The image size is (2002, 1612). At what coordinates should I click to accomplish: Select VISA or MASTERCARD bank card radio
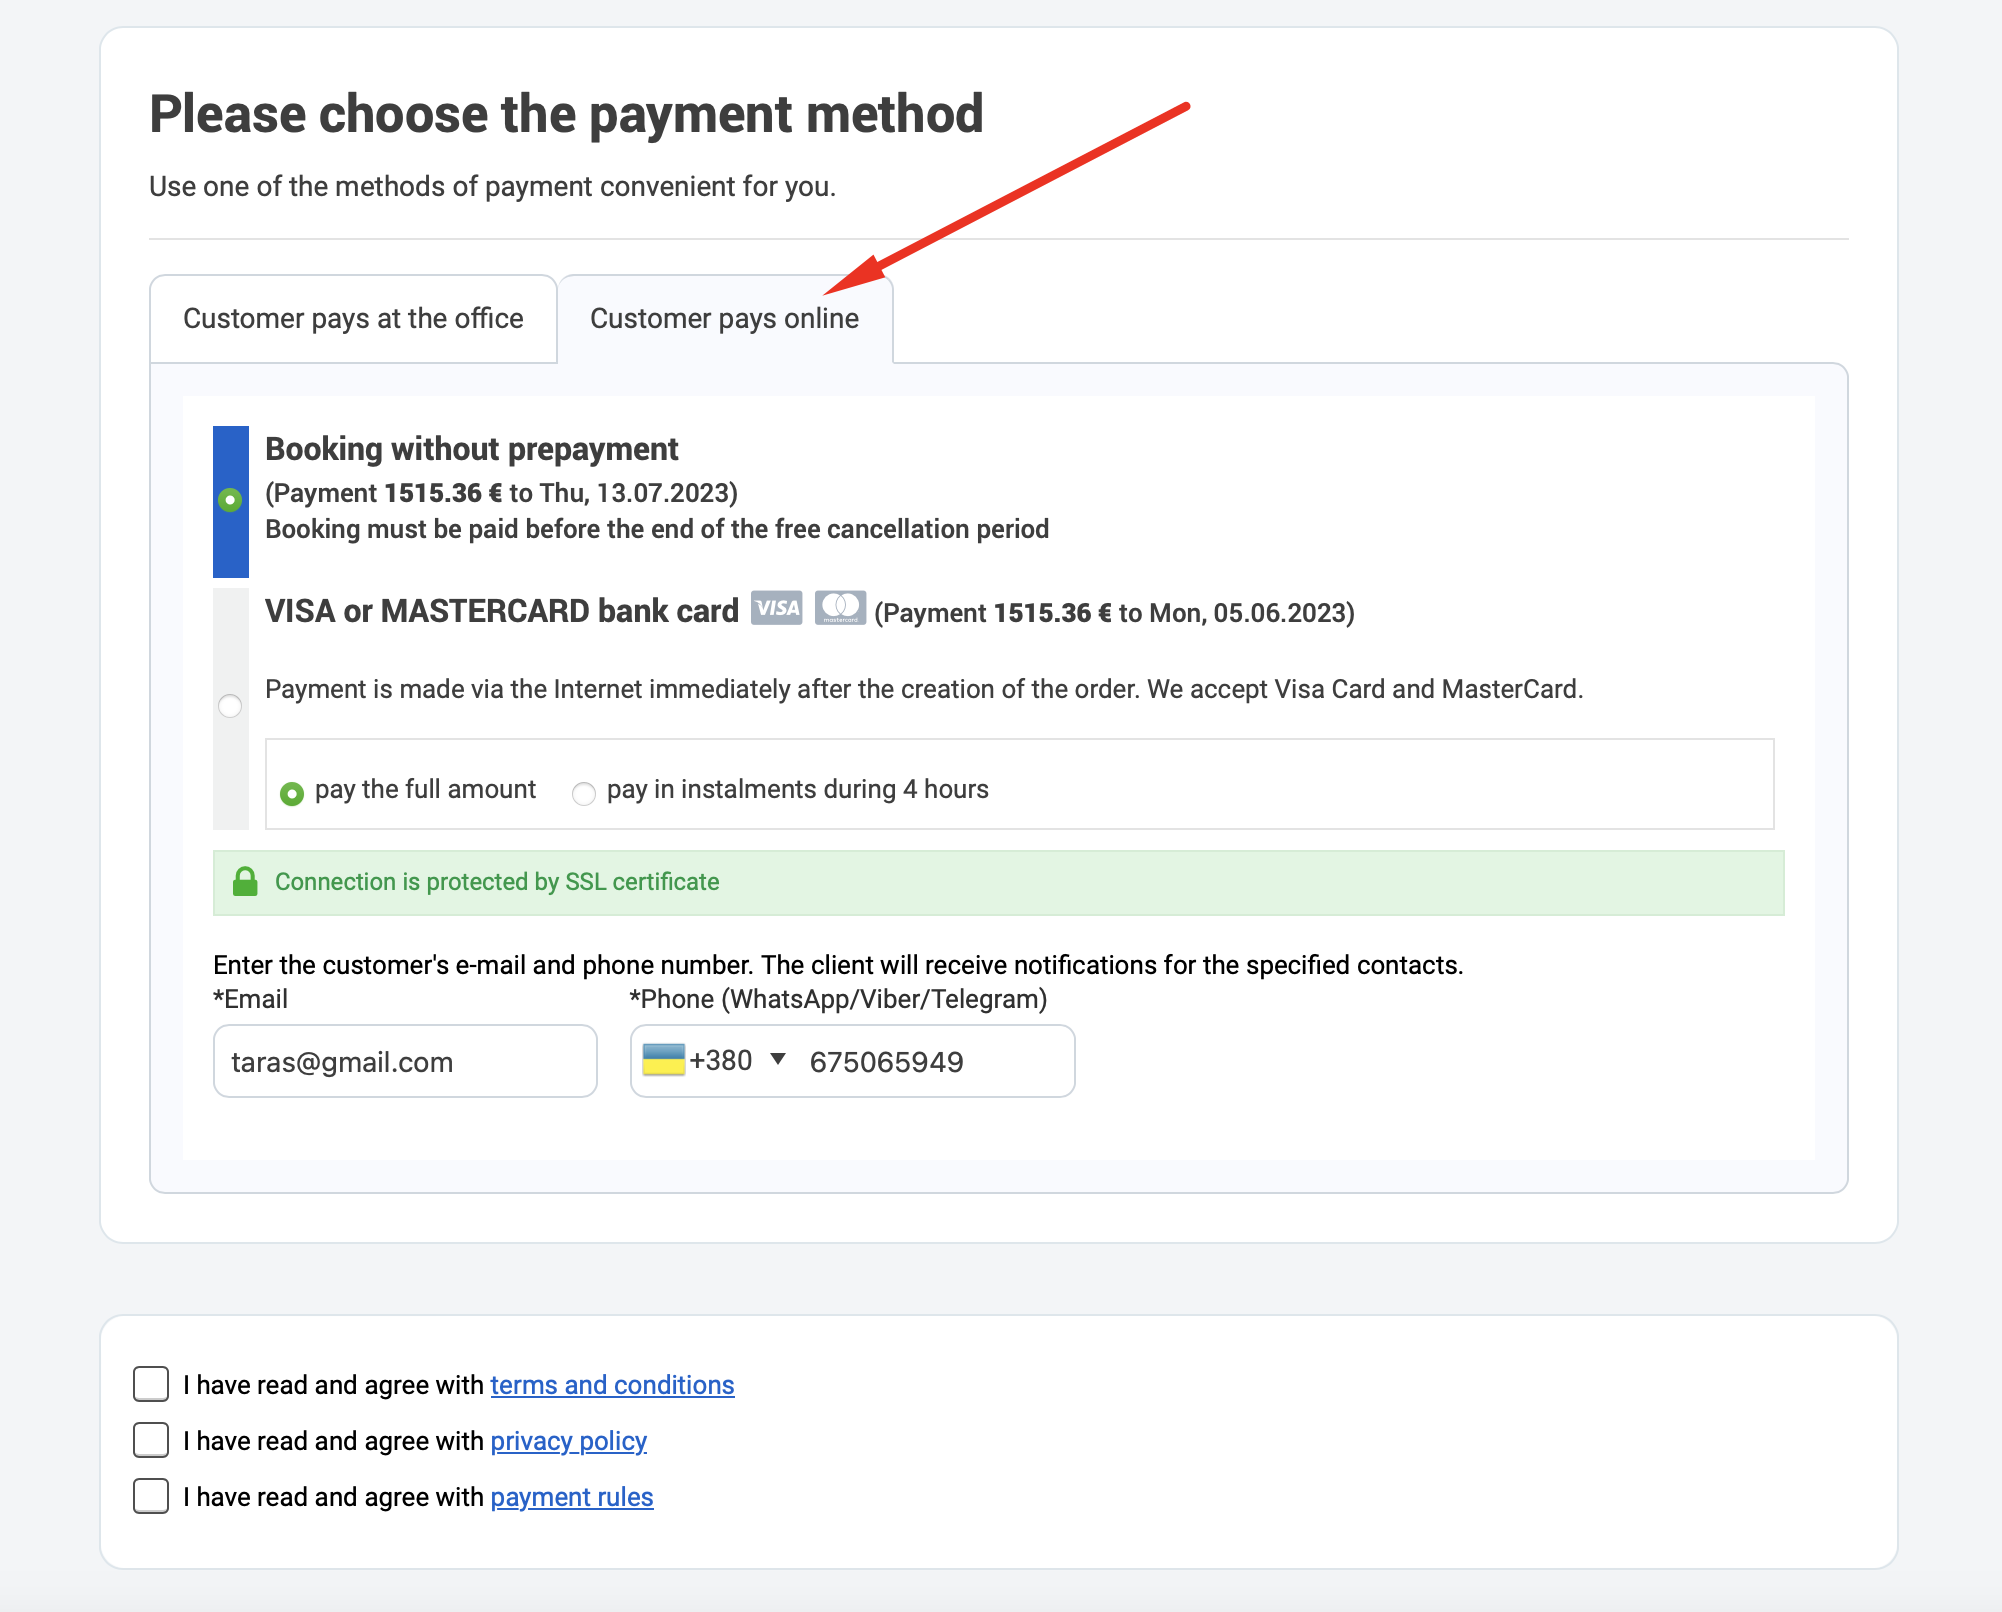[x=230, y=706]
